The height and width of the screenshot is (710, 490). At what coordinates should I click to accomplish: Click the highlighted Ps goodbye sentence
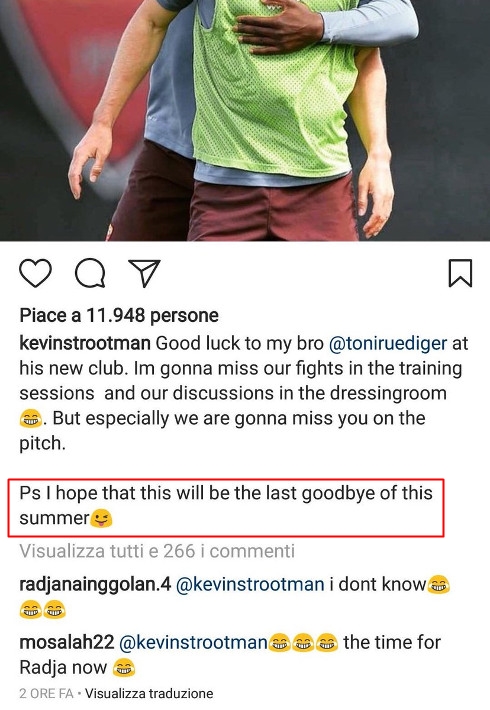click(226, 506)
